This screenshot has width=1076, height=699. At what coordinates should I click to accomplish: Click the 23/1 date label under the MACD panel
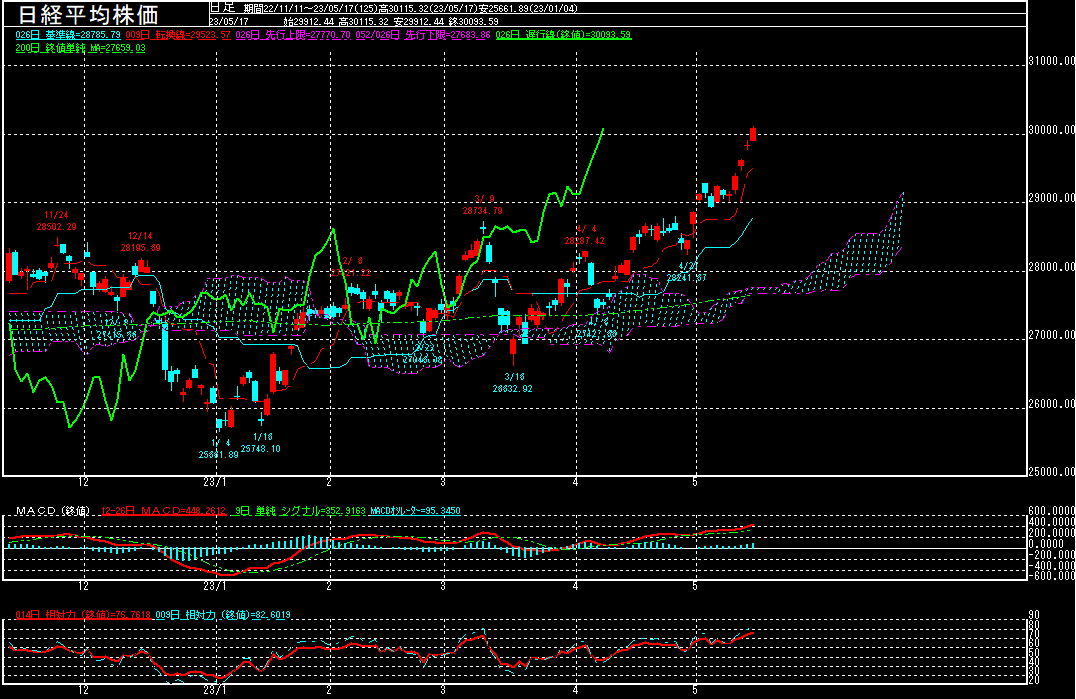[214, 586]
